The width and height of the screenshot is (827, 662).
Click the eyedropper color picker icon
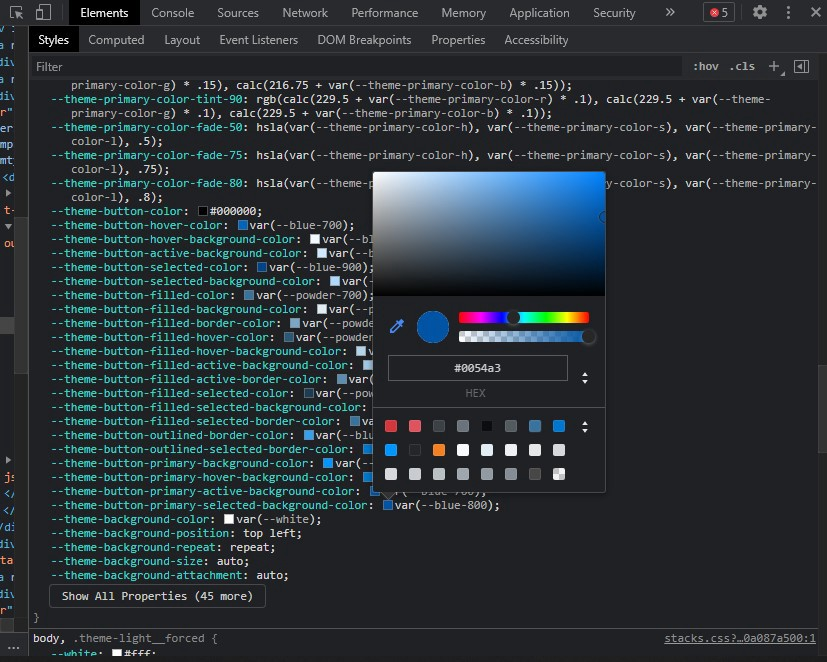tap(396, 327)
